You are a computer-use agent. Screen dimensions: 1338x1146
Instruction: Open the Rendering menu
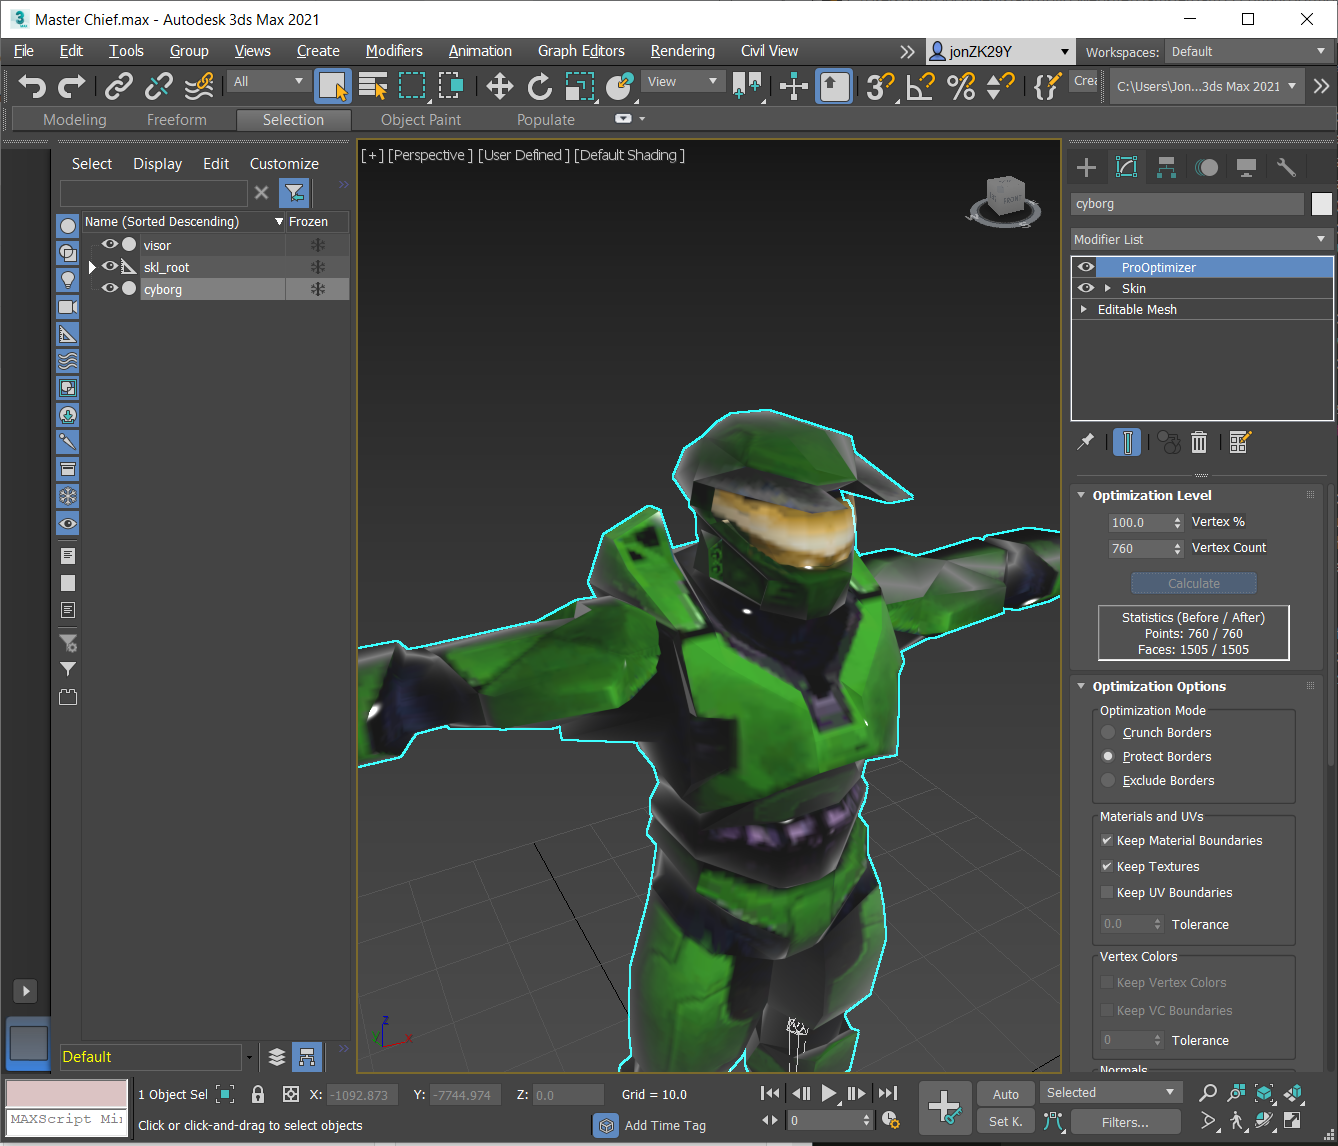tap(682, 51)
